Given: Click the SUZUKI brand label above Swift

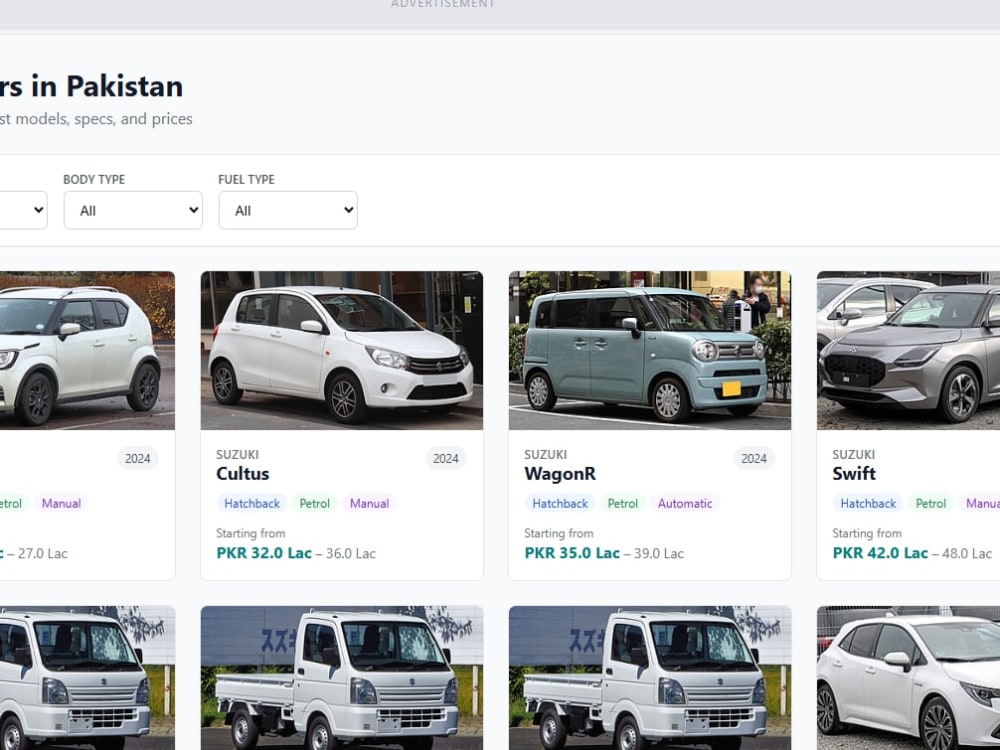Looking at the screenshot, I should [x=853, y=455].
